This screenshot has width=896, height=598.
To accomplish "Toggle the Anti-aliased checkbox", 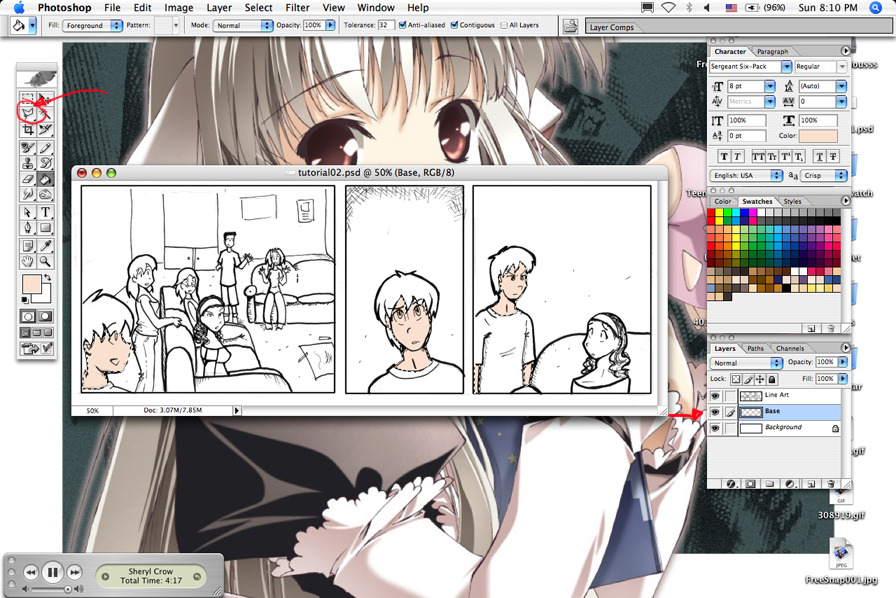I will (403, 25).
